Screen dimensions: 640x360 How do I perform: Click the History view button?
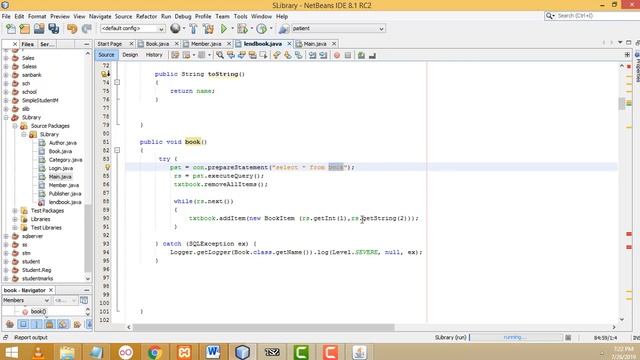click(154, 55)
